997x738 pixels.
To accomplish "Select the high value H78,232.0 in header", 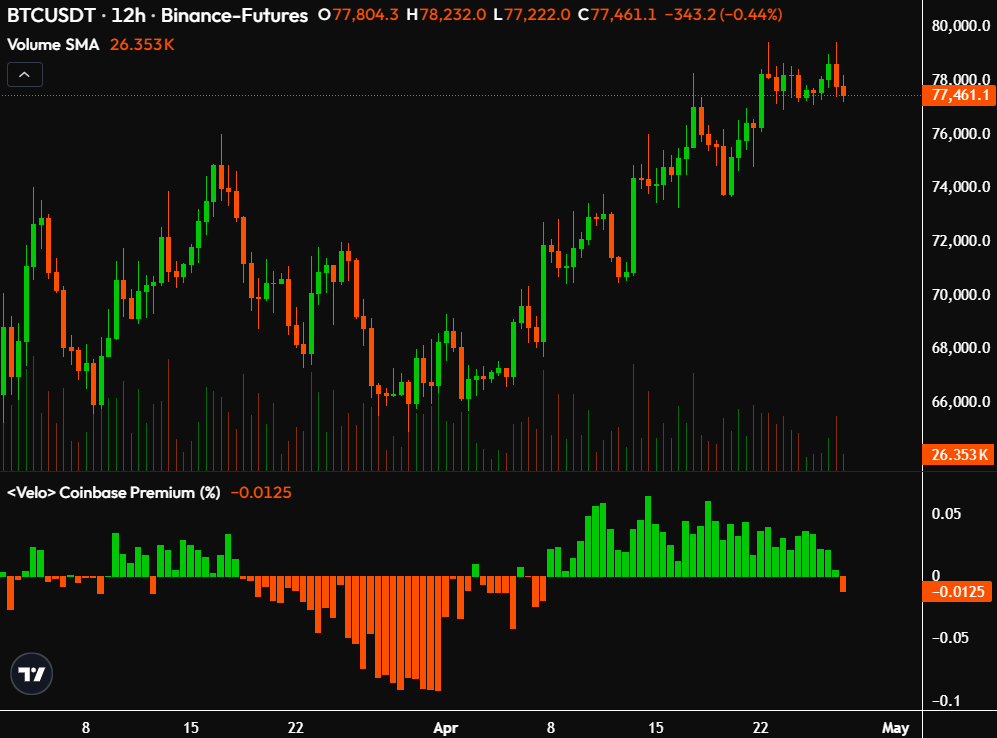I will point(446,15).
